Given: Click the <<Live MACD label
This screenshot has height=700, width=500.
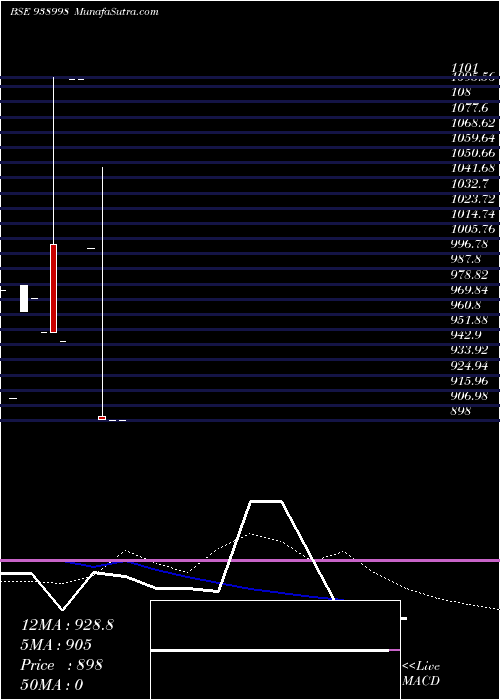Looking at the screenshot, I should click(x=421, y=674).
